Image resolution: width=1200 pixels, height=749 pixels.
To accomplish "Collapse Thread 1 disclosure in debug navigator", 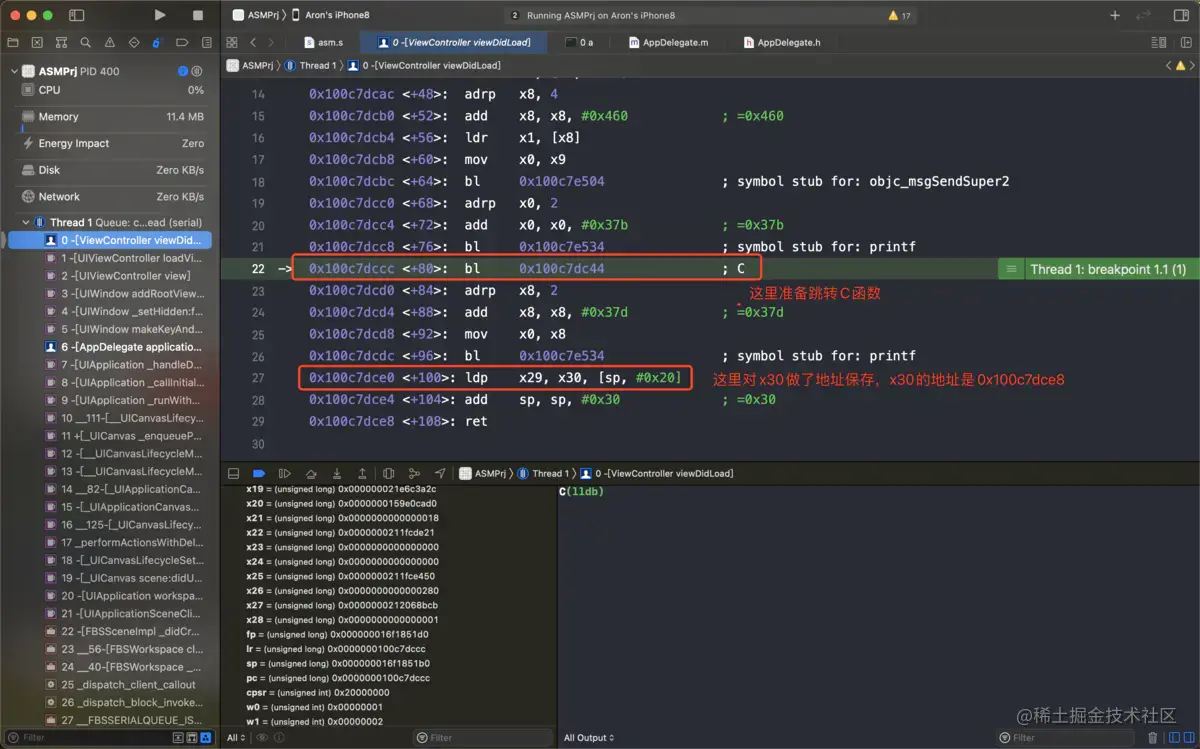I will (26, 222).
